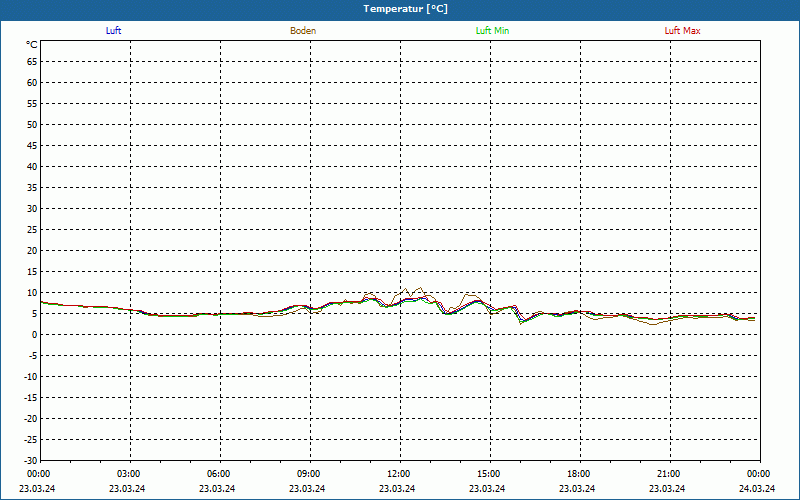Click the -25 value on the y-axis

[31, 439]
